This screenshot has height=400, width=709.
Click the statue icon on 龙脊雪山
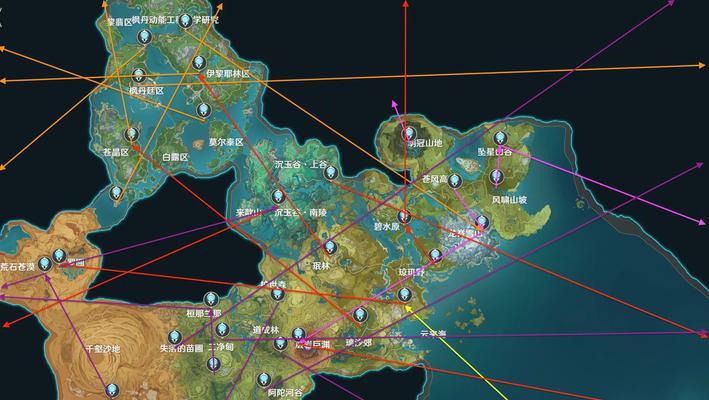pos(482,222)
